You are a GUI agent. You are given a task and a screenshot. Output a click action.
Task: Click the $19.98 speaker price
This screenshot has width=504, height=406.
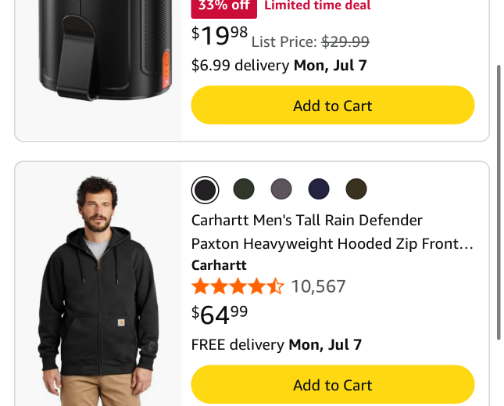pos(219,36)
